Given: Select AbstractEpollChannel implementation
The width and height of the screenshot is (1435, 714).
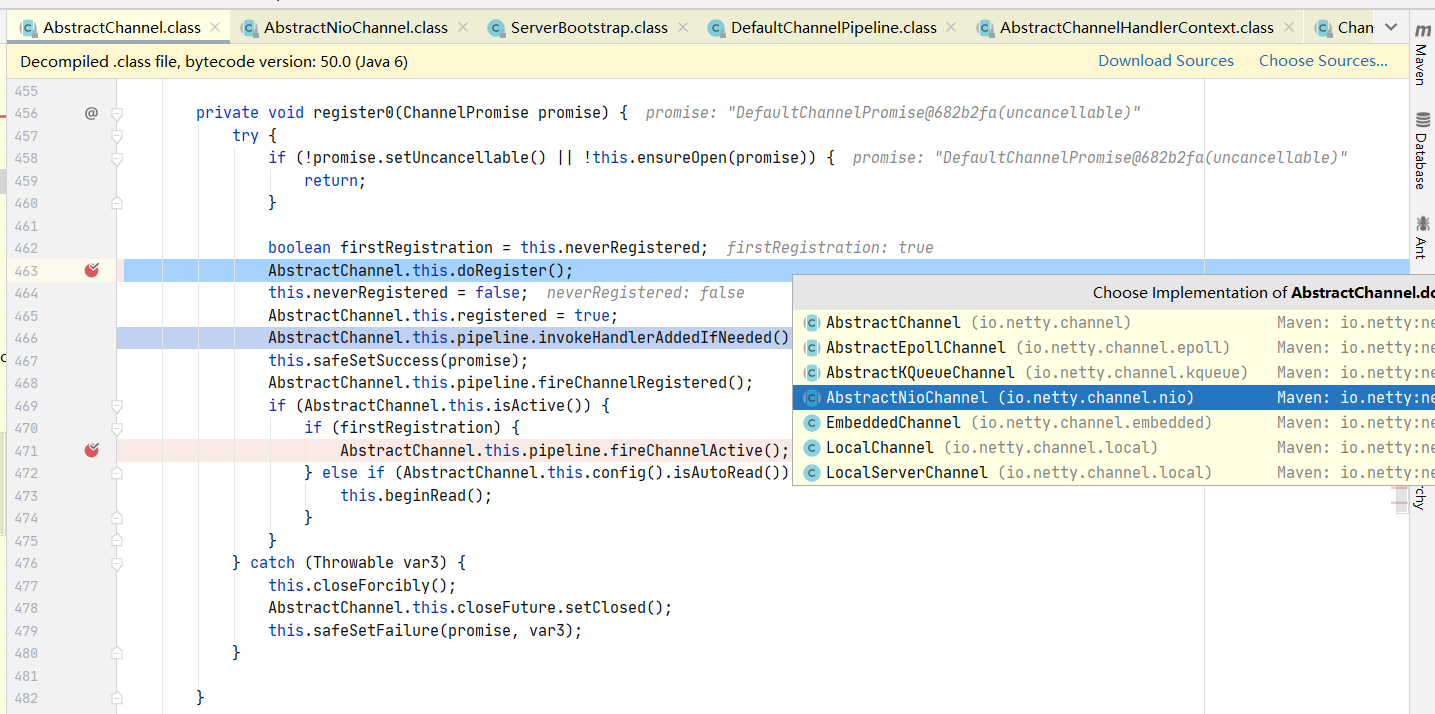Looking at the screenshot, I should point(1114,348).
